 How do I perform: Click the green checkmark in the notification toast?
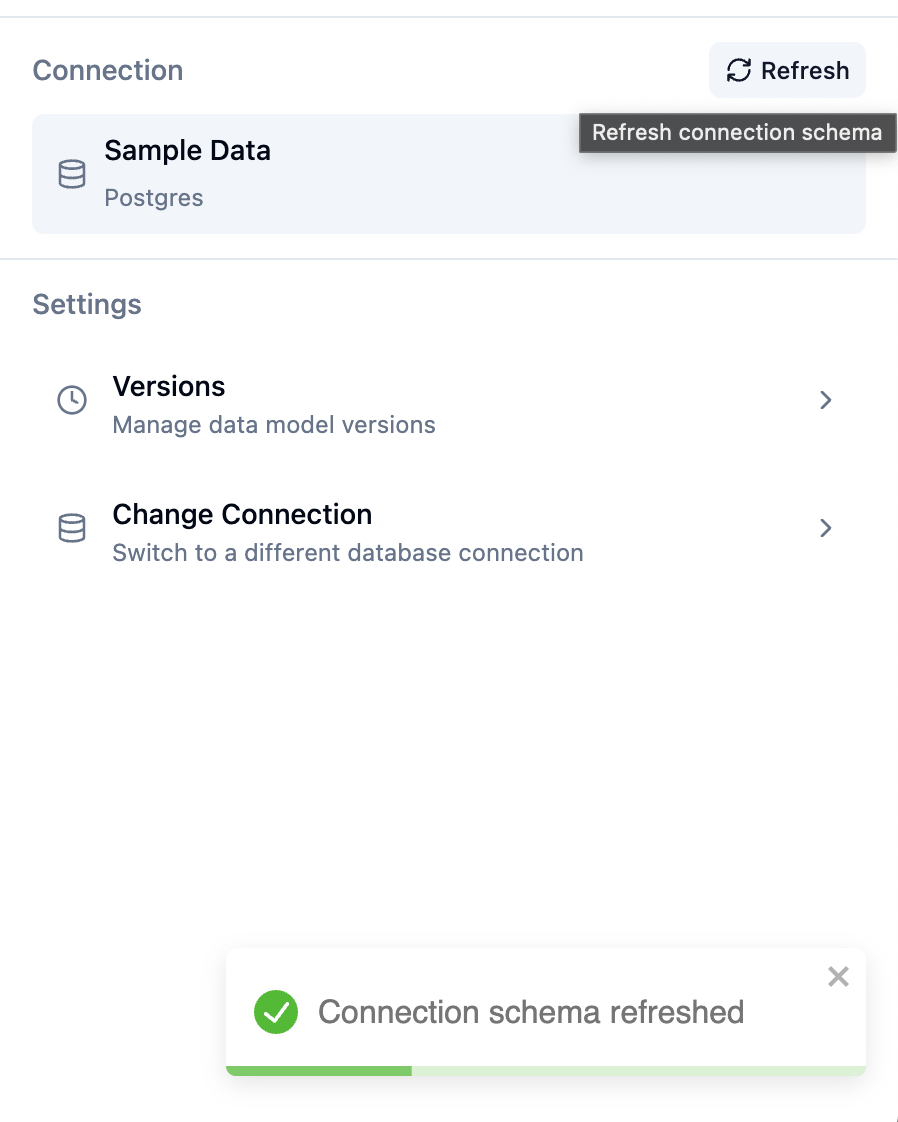(x=276, y=1012)
